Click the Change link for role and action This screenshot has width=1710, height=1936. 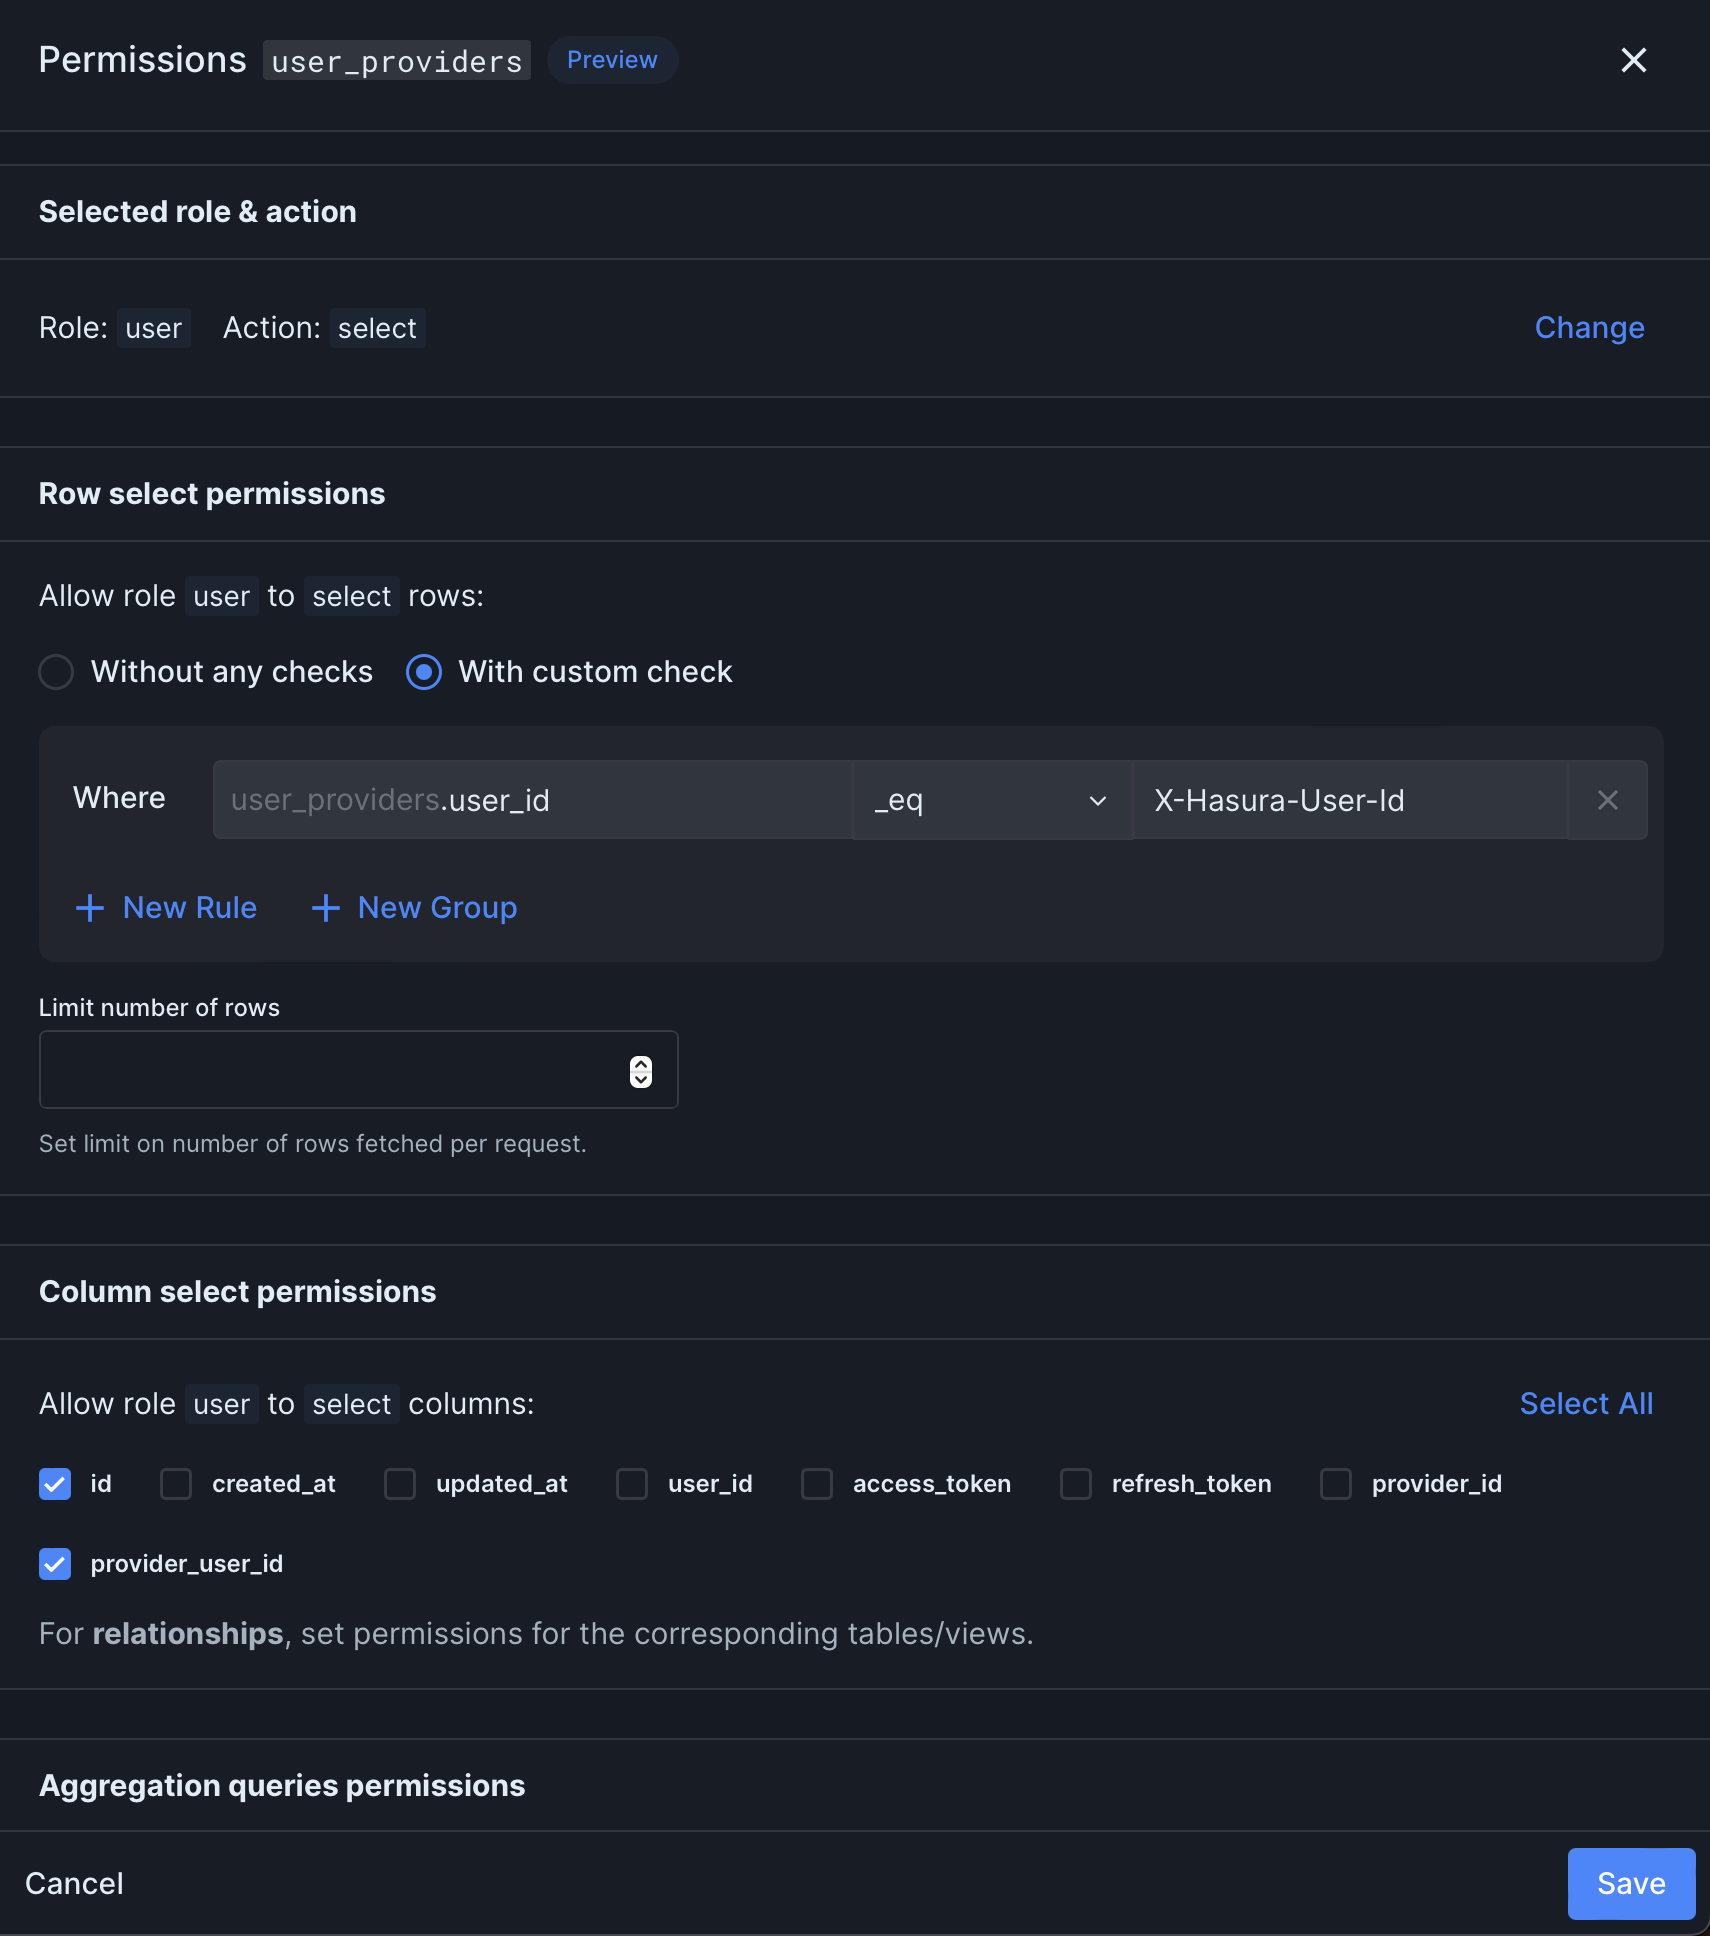1588,327
